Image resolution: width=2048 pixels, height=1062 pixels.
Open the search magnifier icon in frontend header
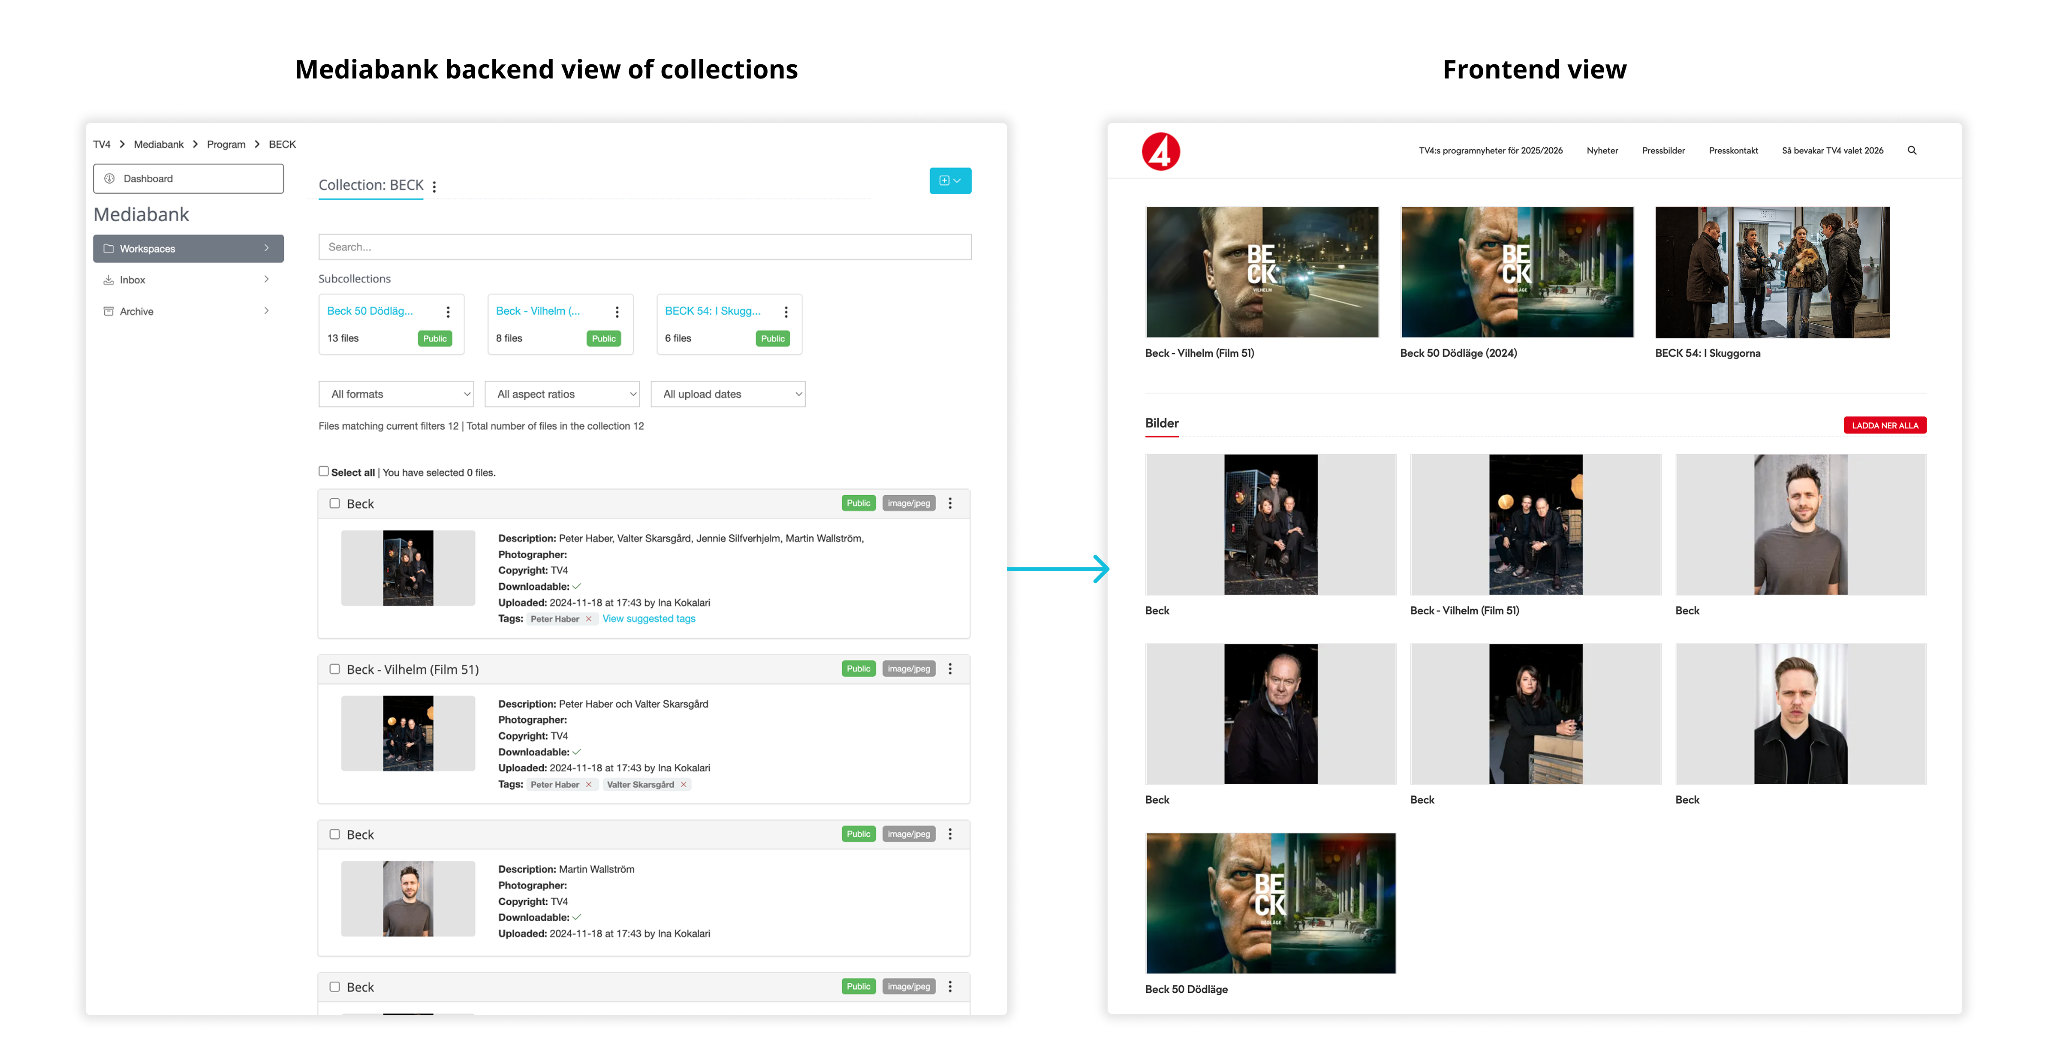tap(1912, 151)
